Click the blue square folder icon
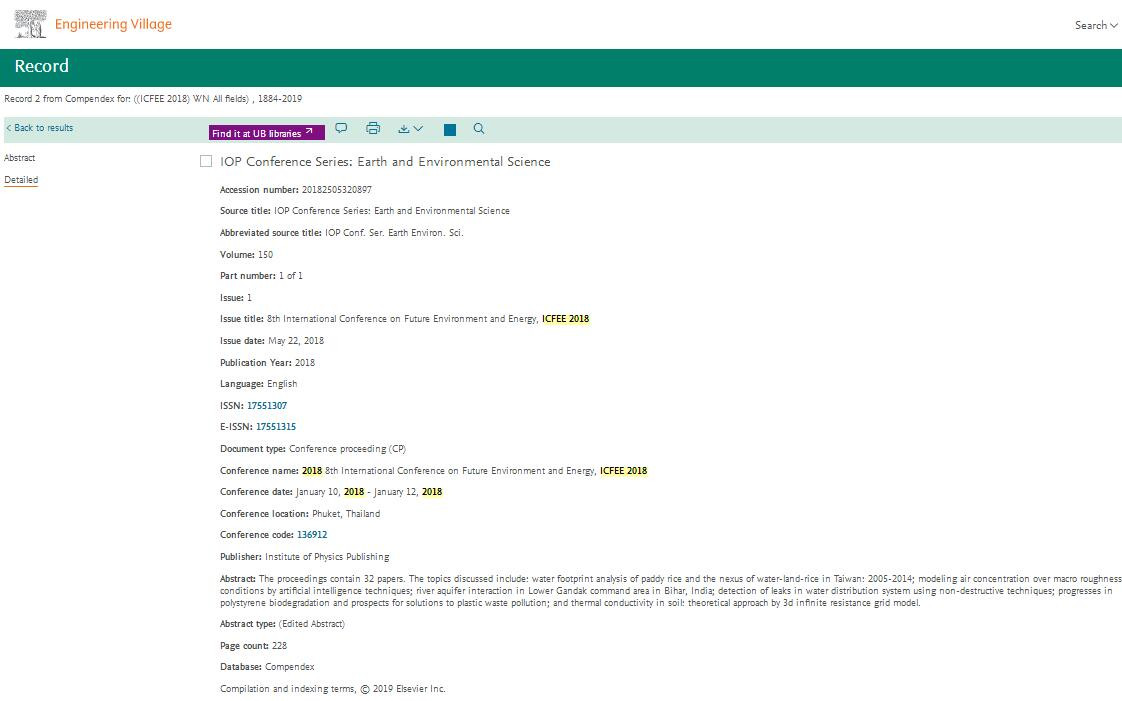Viewport: 1122px width, 701px height. tap(450, 129)
